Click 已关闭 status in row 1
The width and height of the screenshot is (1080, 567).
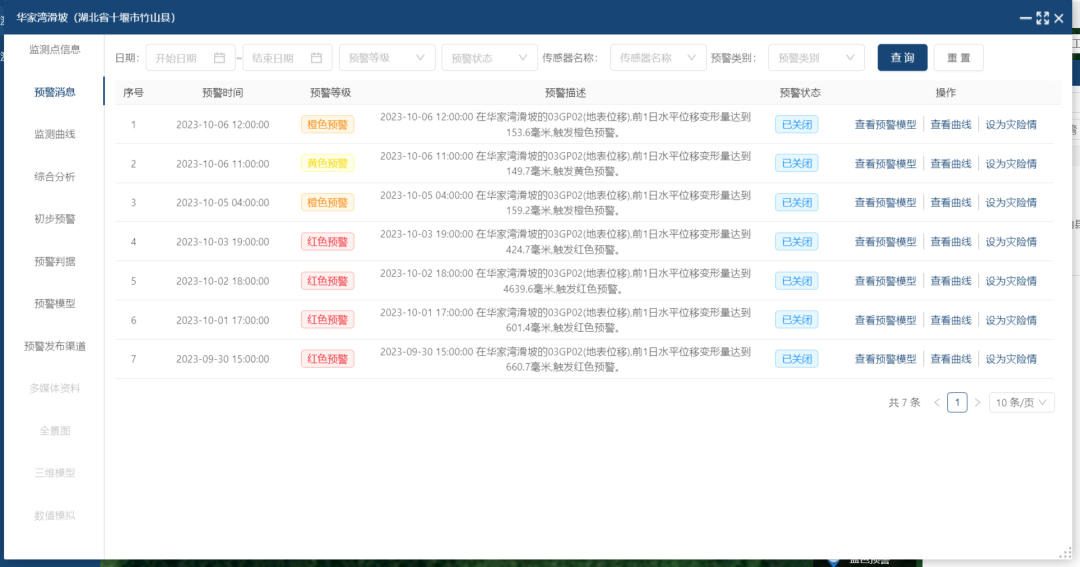[797, 125]
